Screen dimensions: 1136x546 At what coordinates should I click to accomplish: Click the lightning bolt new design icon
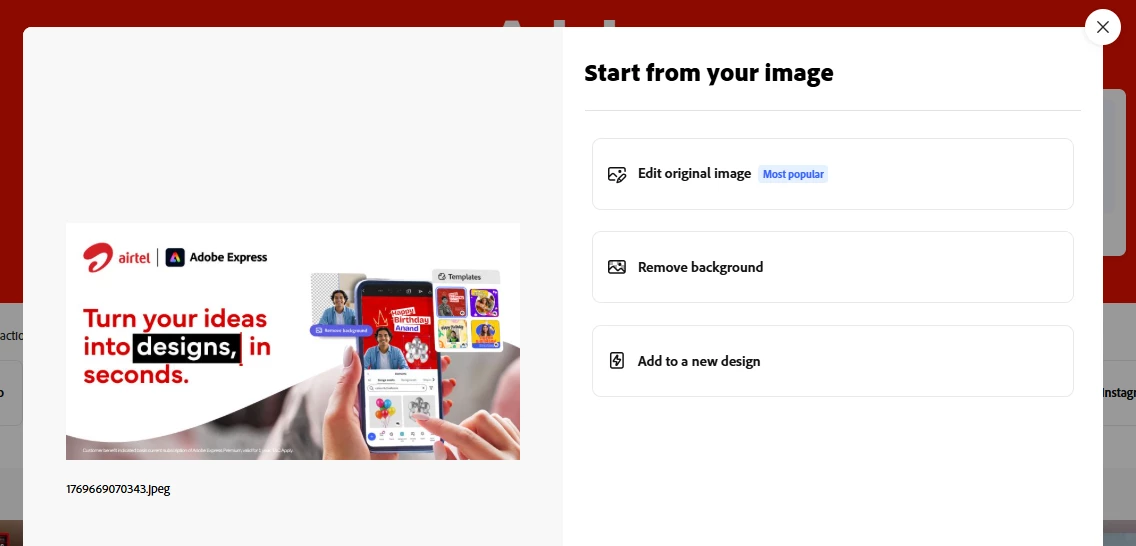click(617, 361)
